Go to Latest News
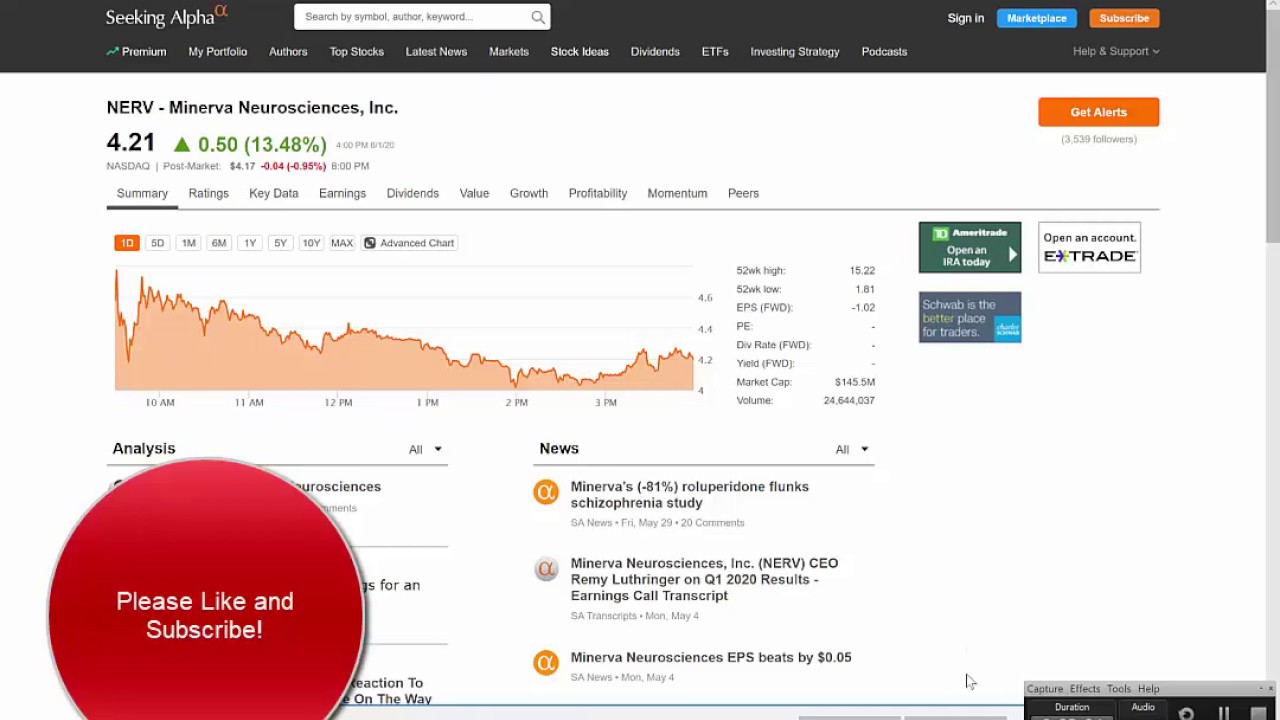 (436, 52)
